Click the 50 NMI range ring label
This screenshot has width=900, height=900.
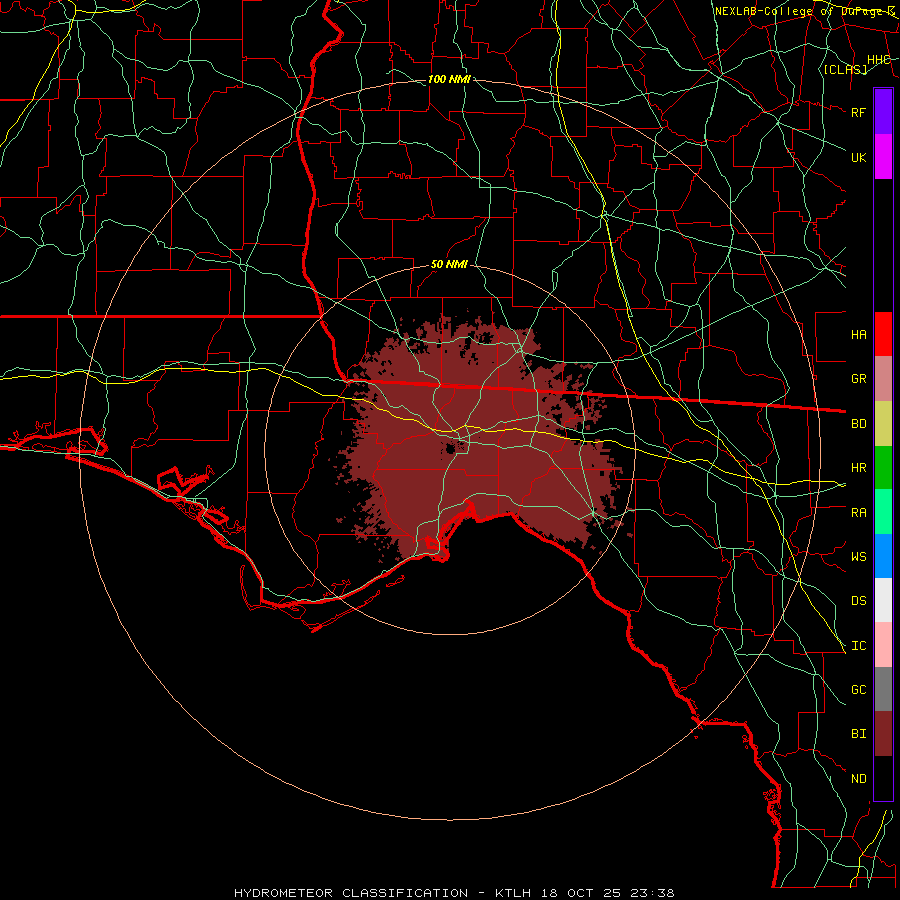click(449, 264)
